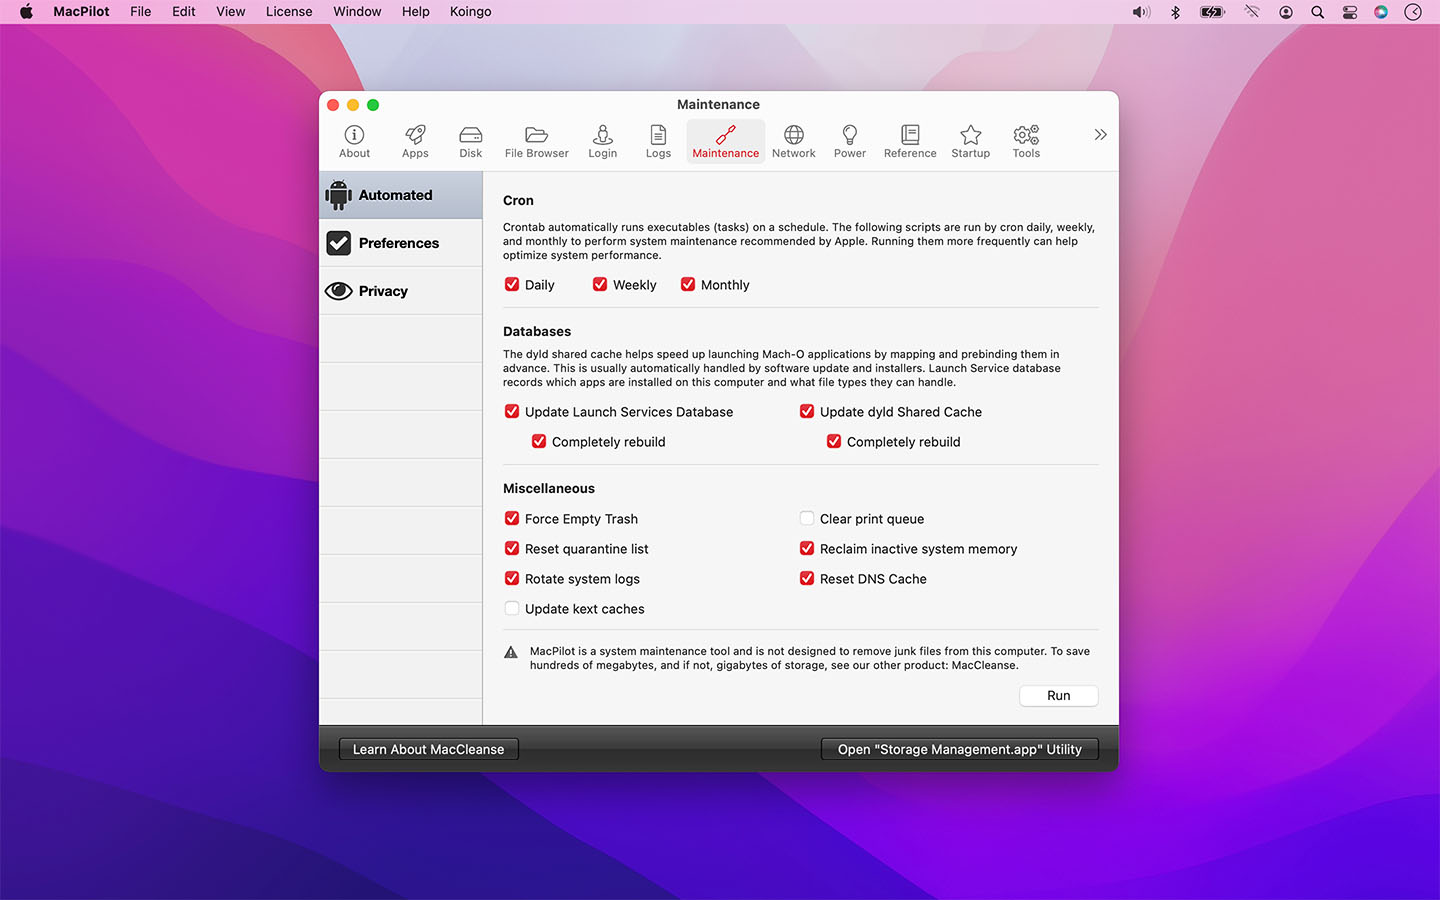The image size is (1440, 900).
Task: Disable the Daily cron checkbox
Action: coord(512,285)
